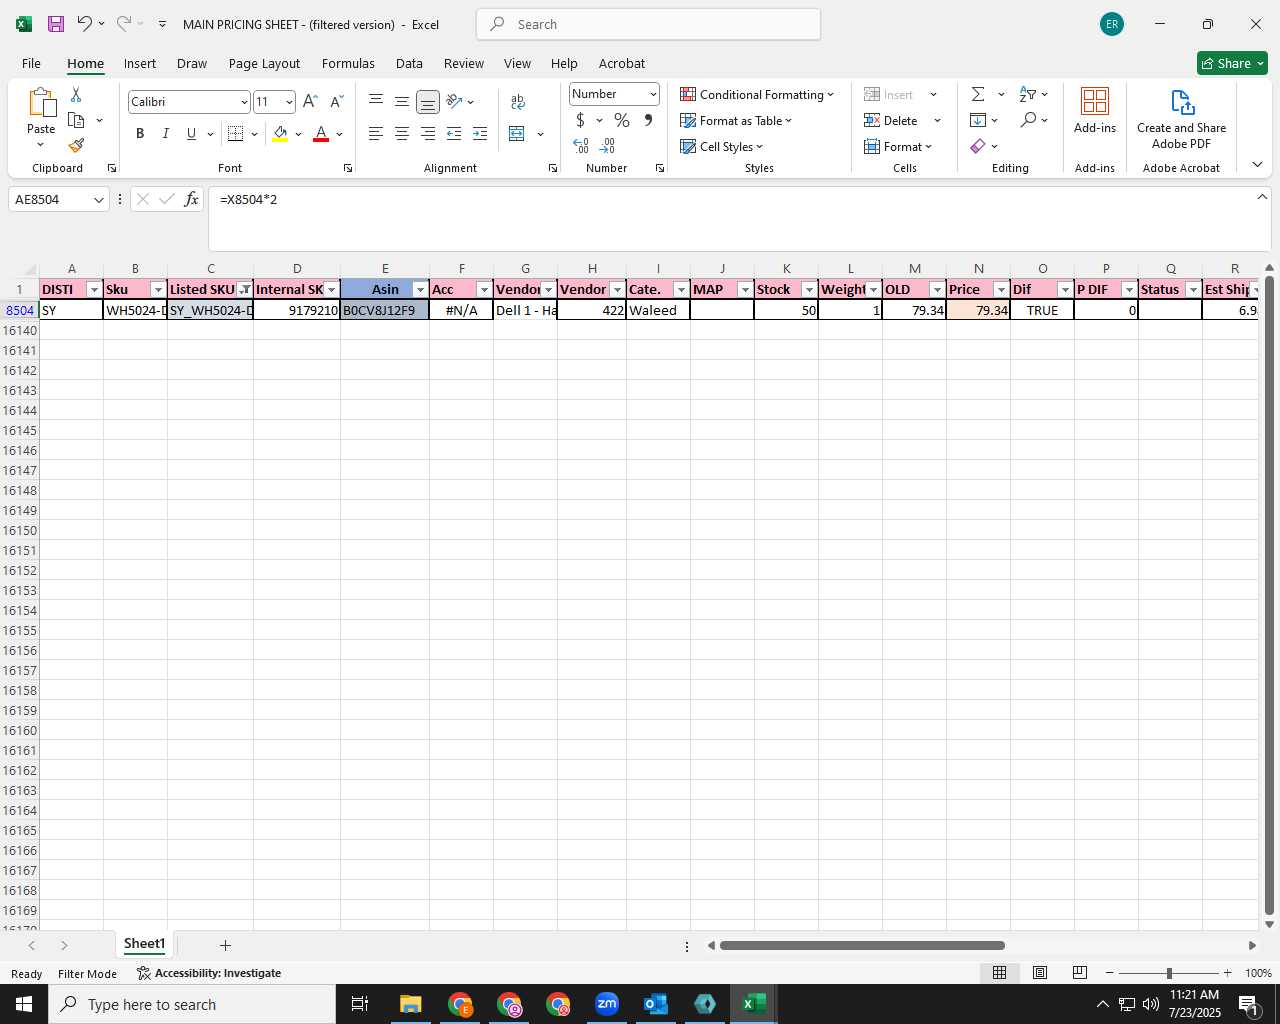
Task: Open the font name Calibri dropdown
Action: coord(243,102)
